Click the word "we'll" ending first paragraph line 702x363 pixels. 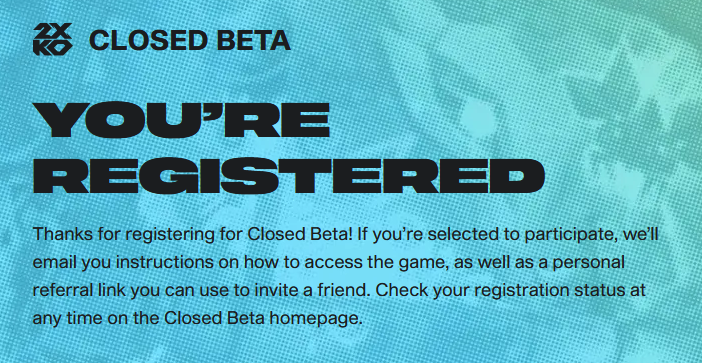(641, 235)
